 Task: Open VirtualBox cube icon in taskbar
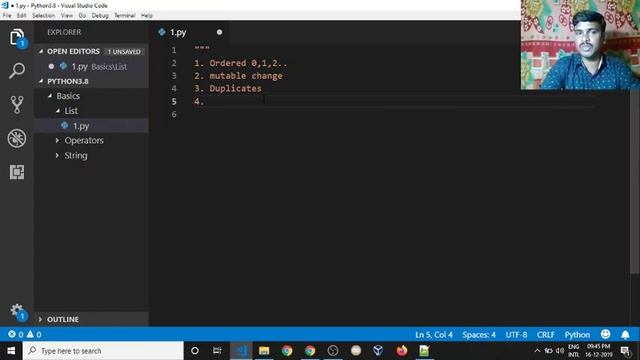[x=378, y=351]
